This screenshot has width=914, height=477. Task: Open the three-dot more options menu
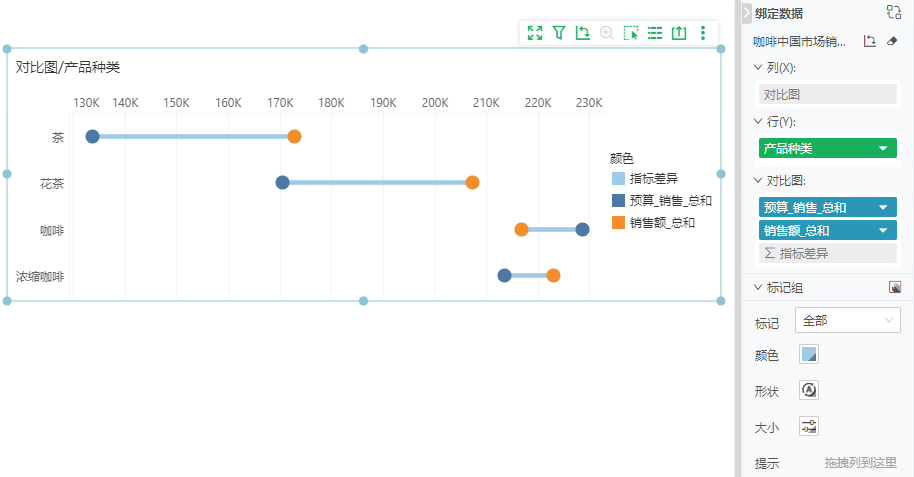pos(703,33)
